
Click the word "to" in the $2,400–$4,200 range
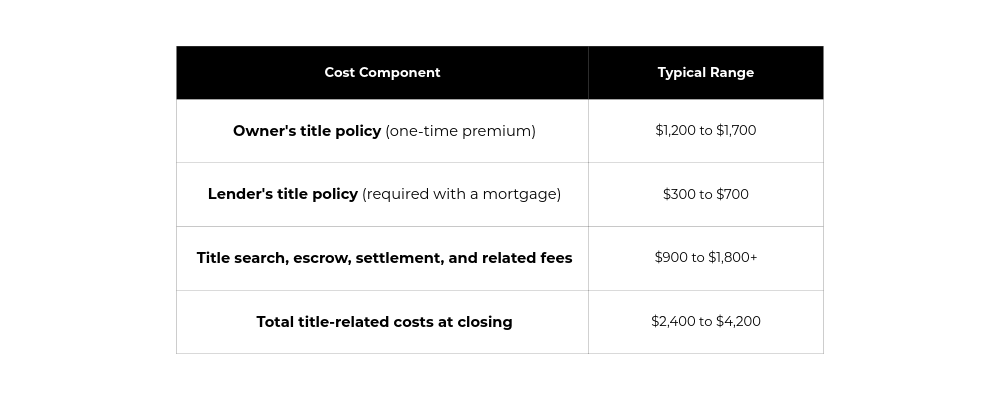point(706,322)
